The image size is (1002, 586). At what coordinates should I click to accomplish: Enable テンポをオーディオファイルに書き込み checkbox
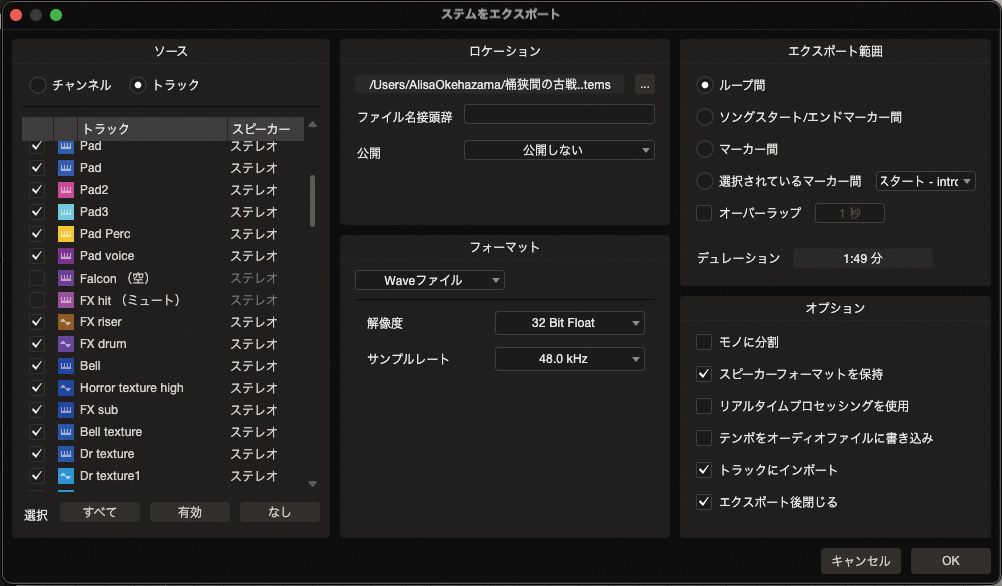[x=704, y=438]
